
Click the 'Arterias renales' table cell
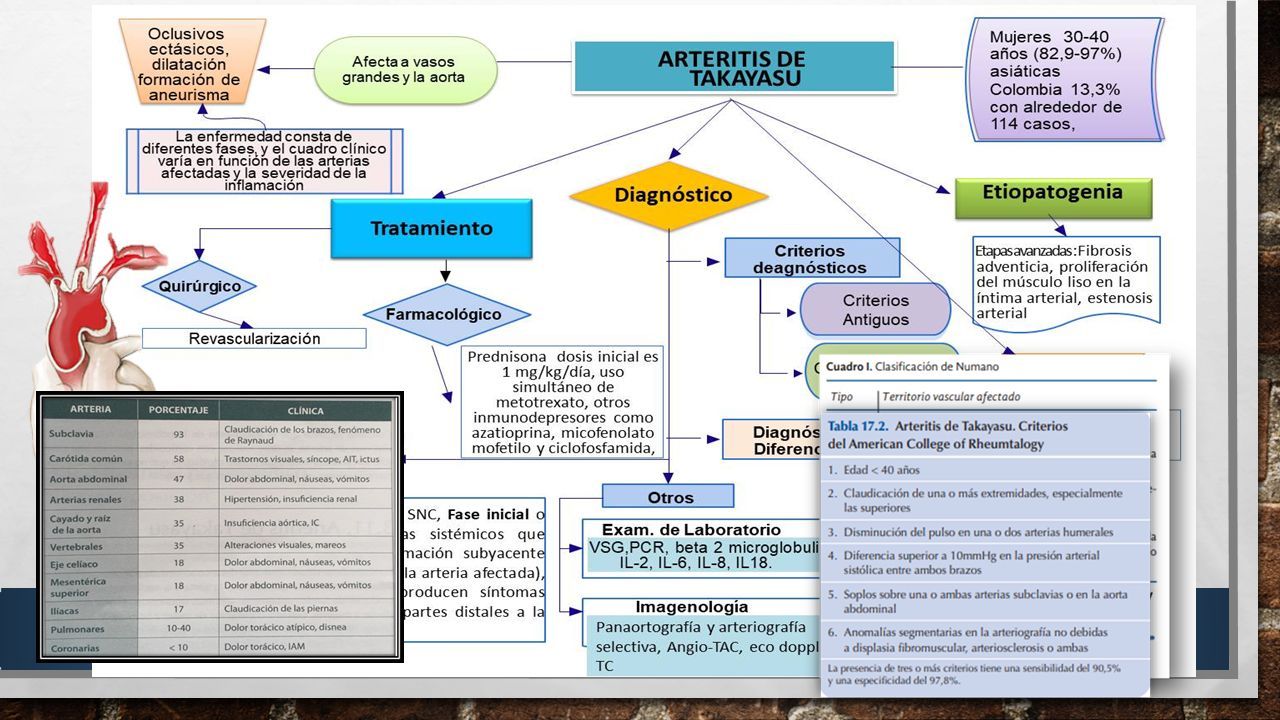[x=91, y=499]
